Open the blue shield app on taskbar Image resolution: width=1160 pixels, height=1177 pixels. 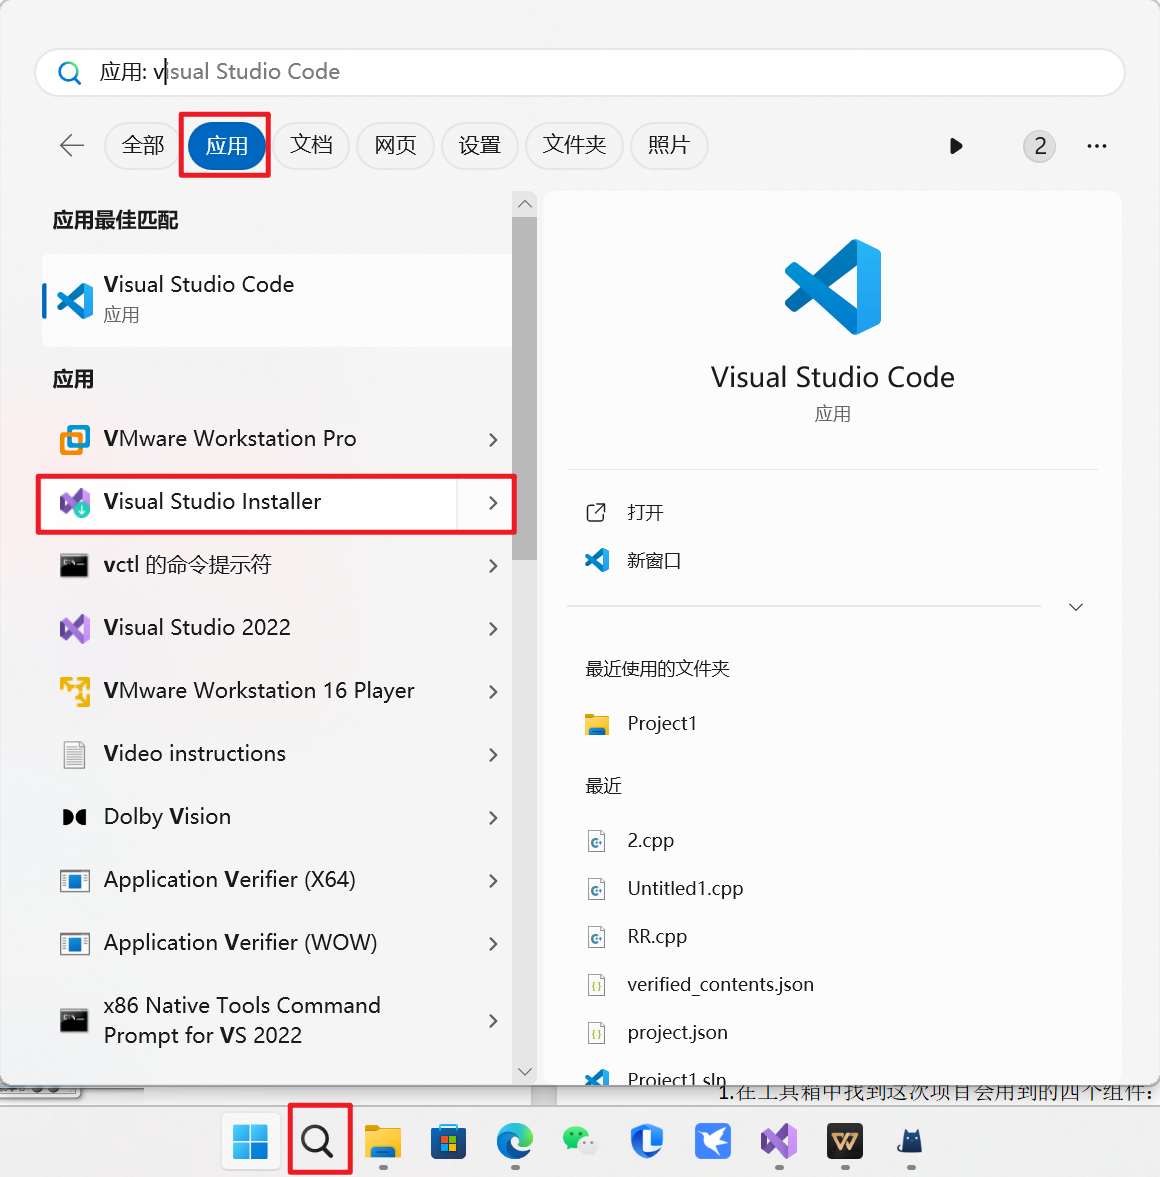click(646, 1142)
